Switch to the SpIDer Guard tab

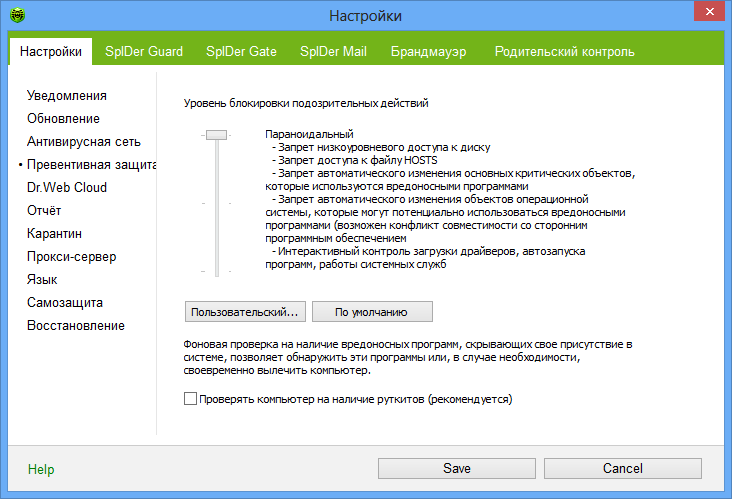click(x=144, y=51)
